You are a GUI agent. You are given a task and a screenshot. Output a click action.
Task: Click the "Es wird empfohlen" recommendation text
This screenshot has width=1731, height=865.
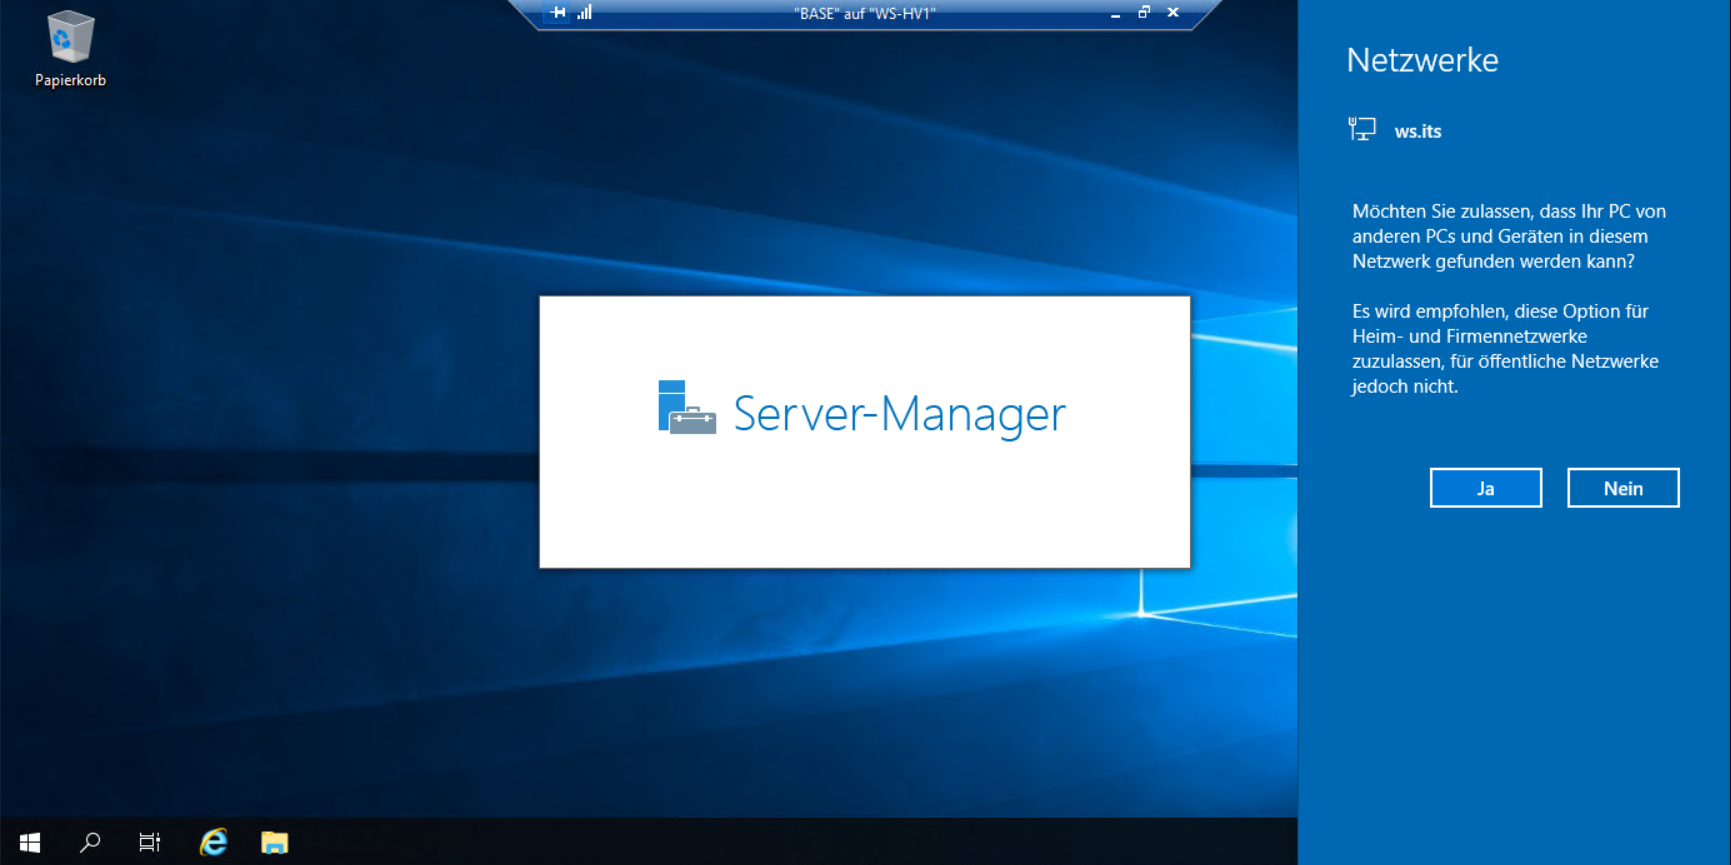(x=1505, y=349)
